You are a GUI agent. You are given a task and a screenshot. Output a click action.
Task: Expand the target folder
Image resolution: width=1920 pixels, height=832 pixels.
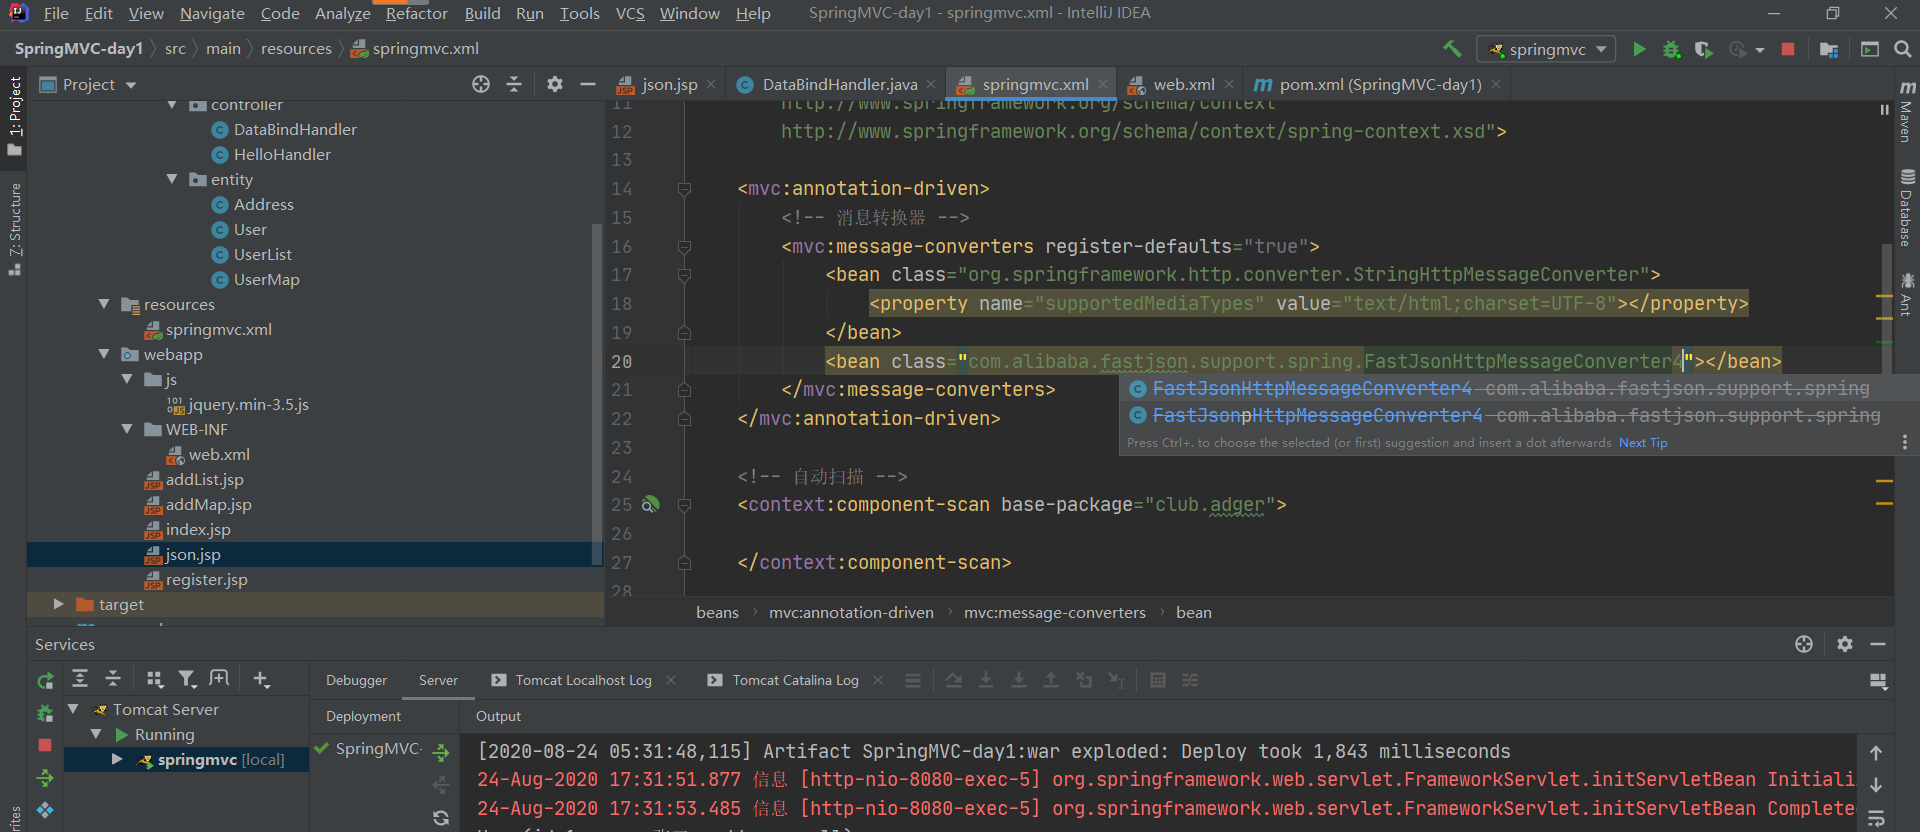click(58, 604)
